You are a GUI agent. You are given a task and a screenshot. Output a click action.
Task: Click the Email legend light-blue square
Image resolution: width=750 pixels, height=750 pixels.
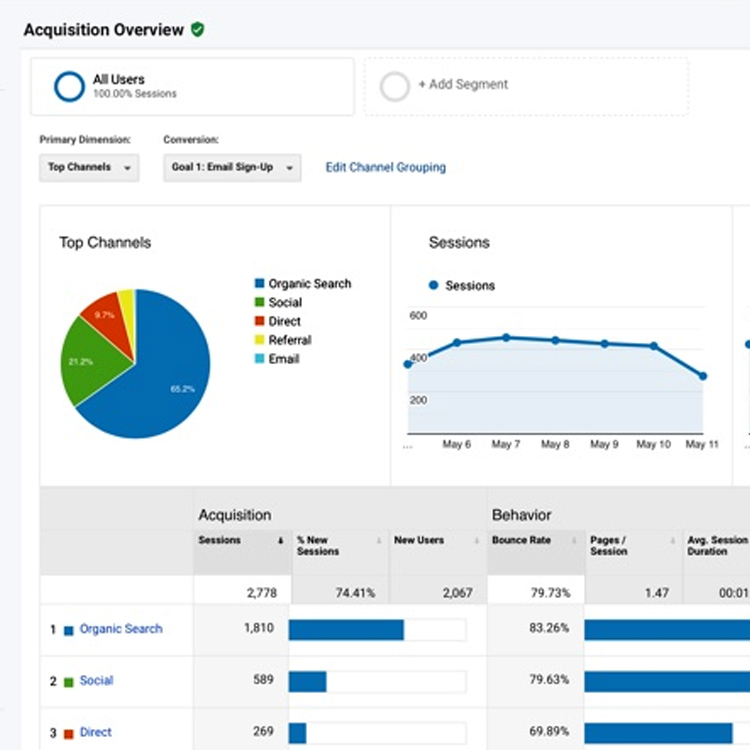(259, 358)
